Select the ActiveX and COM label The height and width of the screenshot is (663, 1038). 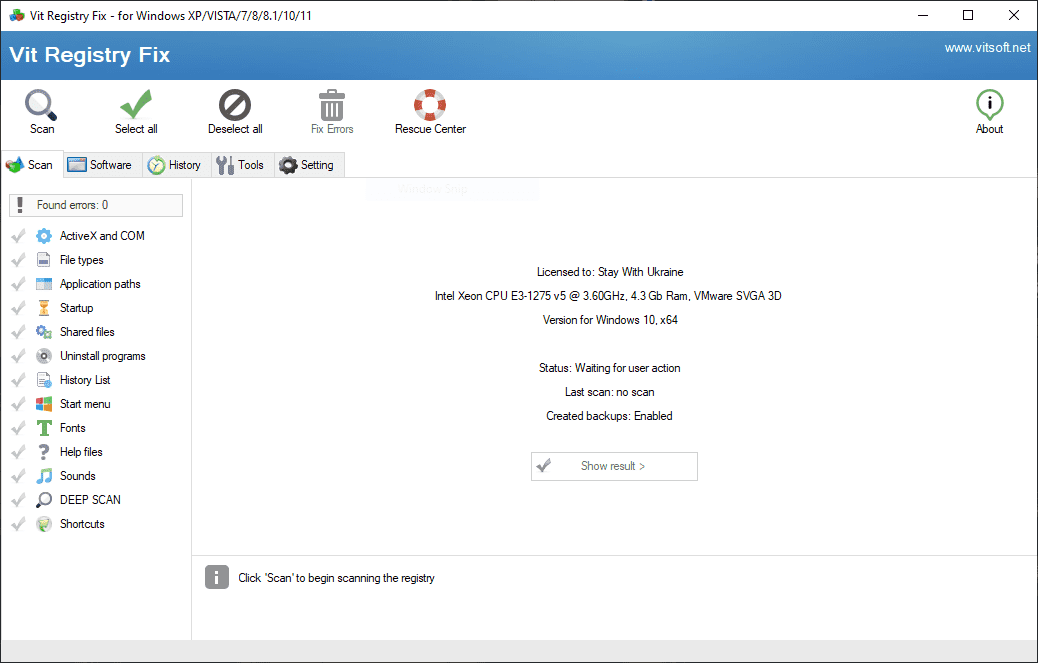tap(102, 236)
